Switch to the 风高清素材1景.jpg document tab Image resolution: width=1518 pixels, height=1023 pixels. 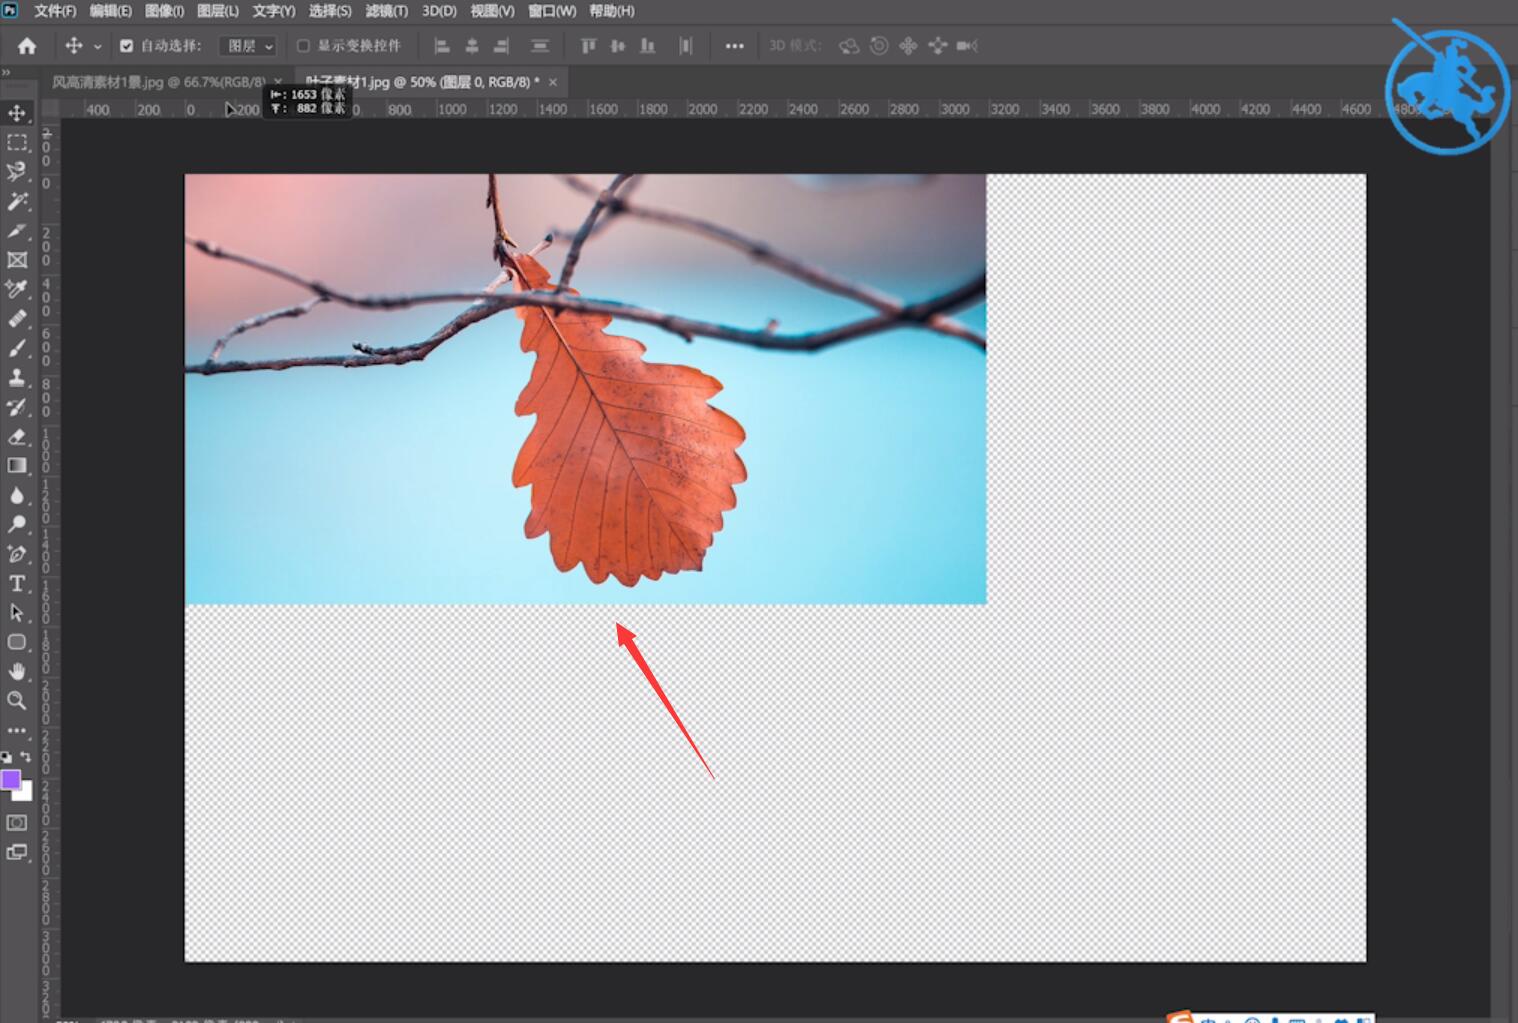coord(159,82)
